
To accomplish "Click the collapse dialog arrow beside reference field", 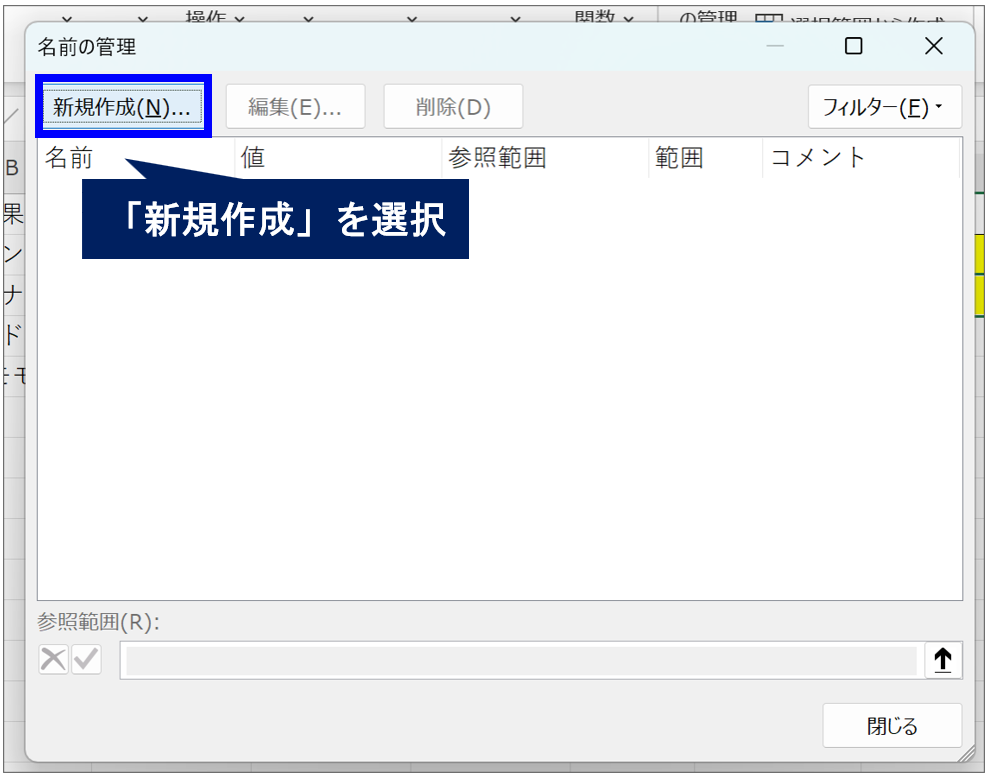I will click(x=942, y=660).
